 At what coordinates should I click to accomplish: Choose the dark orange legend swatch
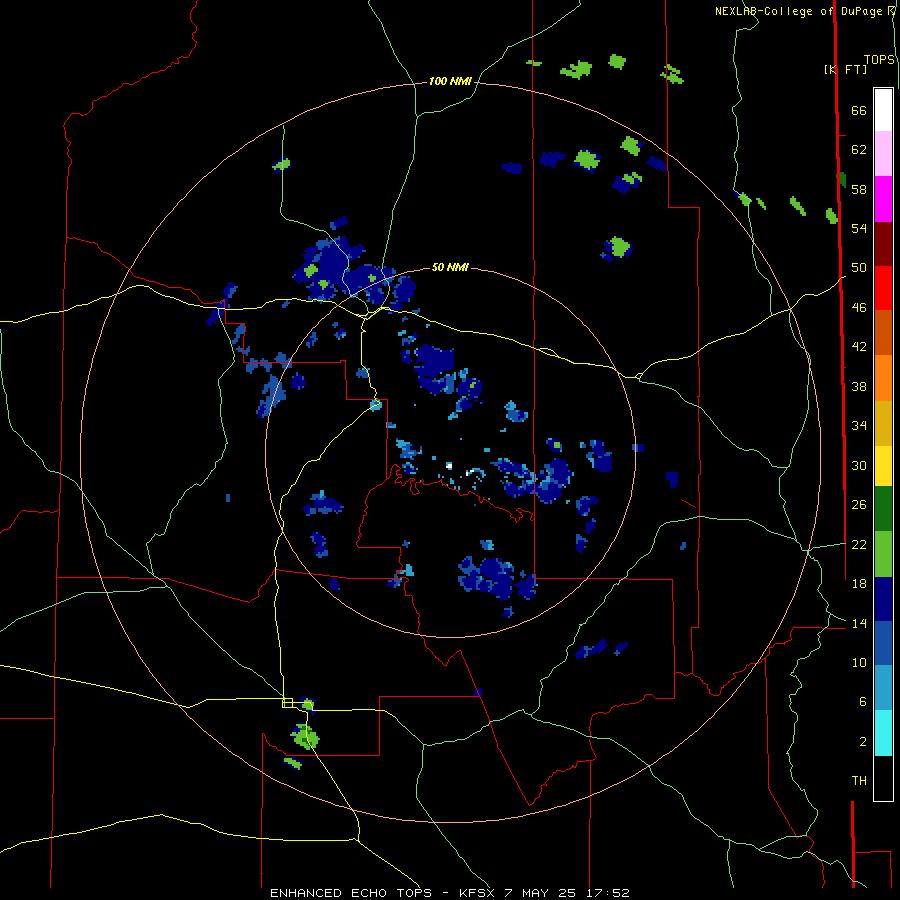(x=883, y=332)
